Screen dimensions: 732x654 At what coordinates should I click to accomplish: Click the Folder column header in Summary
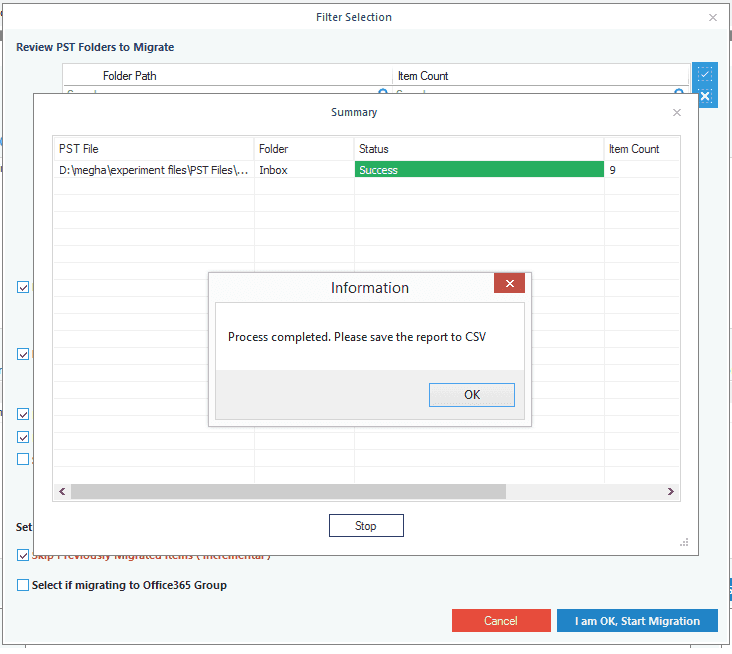coord(304,149)
